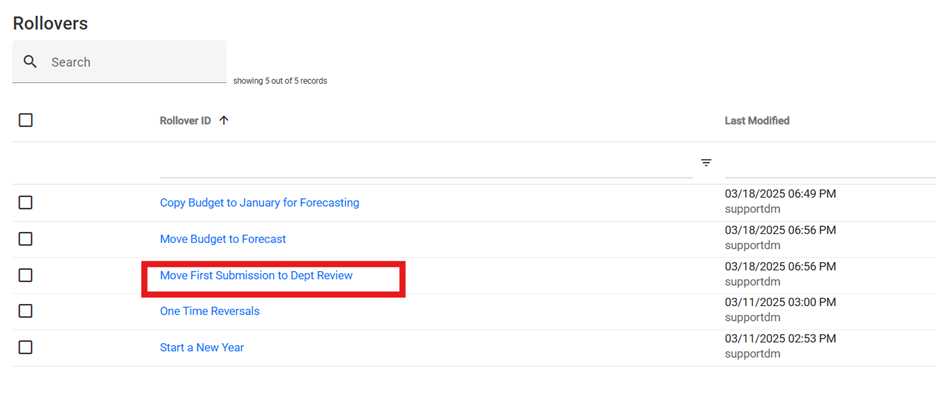The image size is (936, 420).
Task: Check the Start a New Year row checkbox
Action: (x=26, y=347)
